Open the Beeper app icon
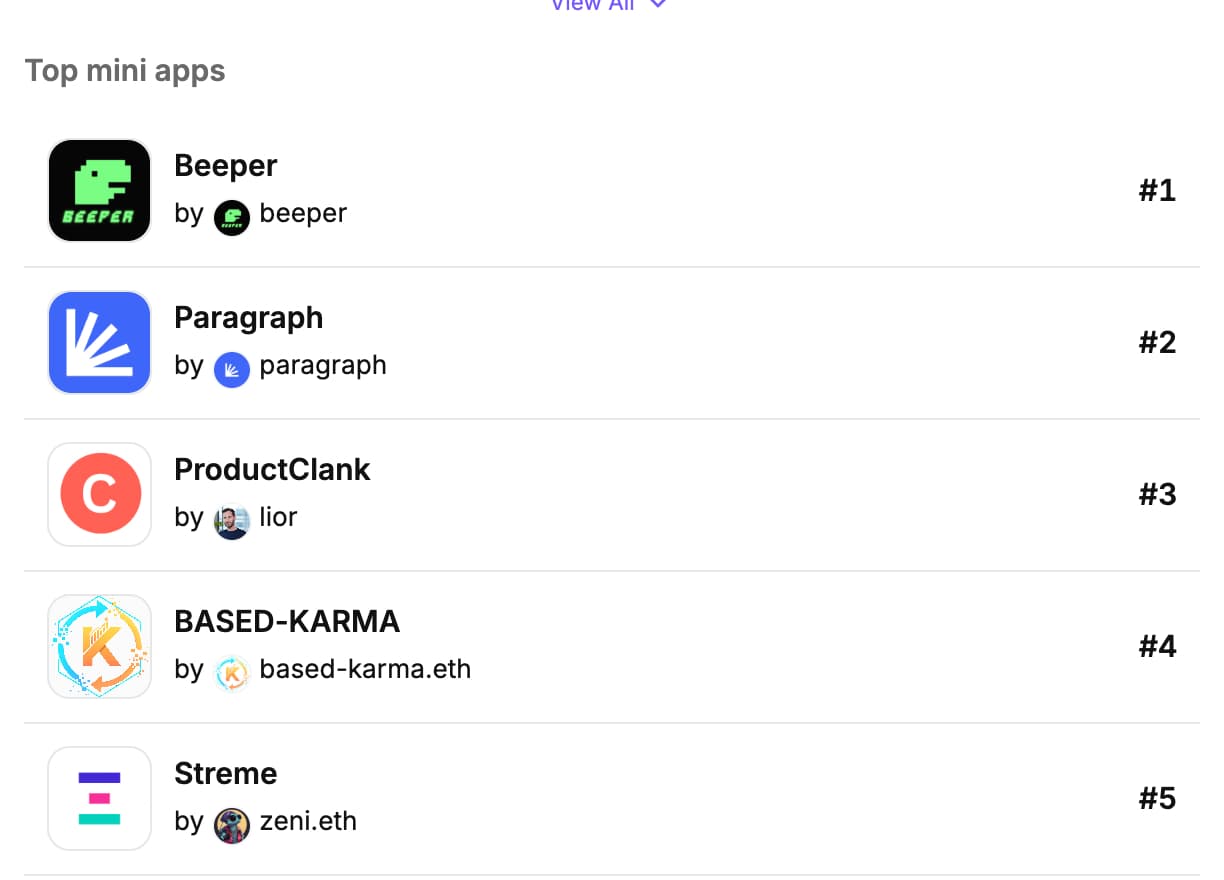The height and width of the screenshot is (880, 1224). point(99,190)
